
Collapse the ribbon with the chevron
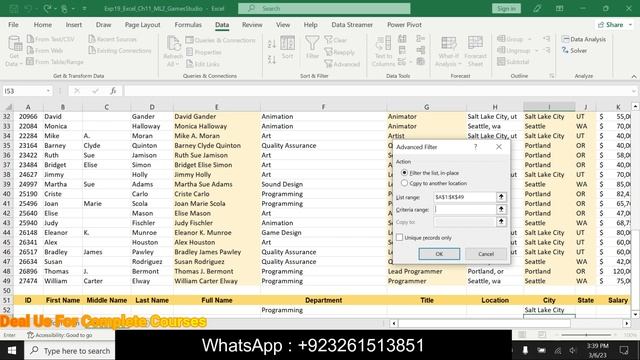[x=634, y=76]
